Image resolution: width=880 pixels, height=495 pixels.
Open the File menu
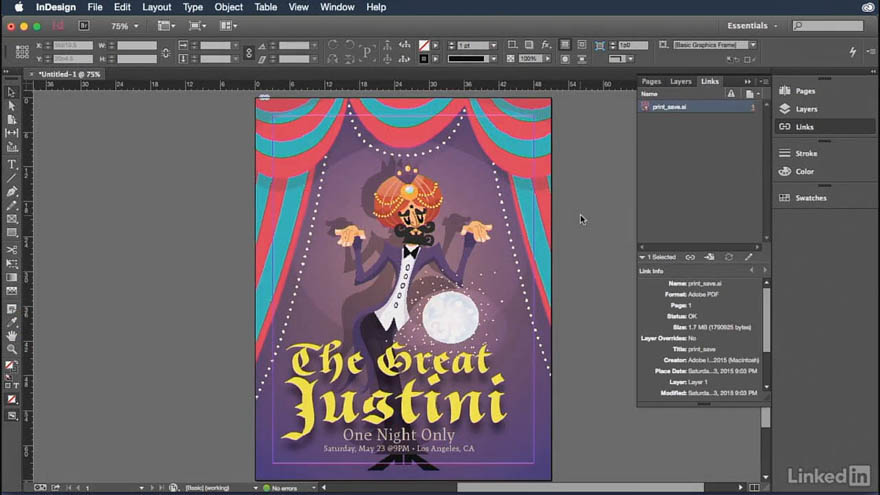[95, 7]
